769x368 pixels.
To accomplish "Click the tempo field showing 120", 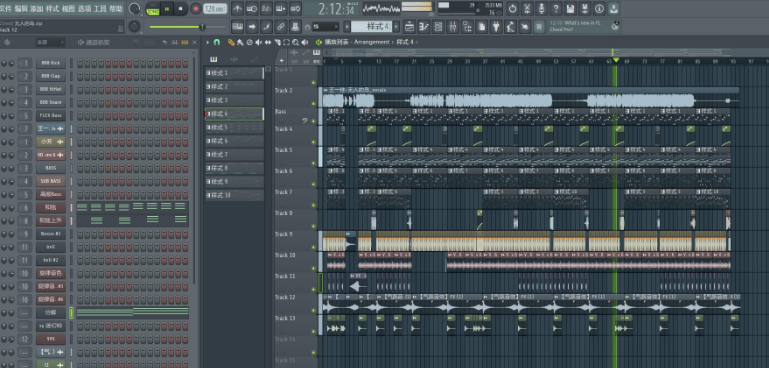I will [x=215, y=8].
